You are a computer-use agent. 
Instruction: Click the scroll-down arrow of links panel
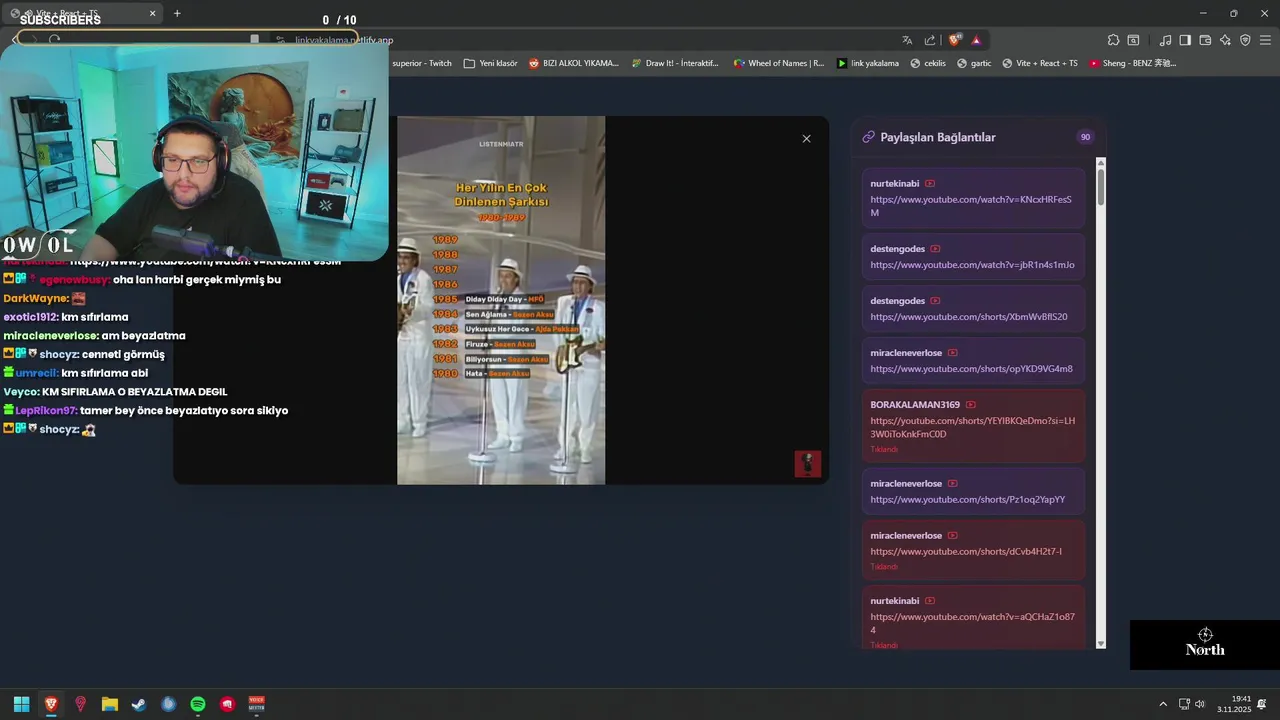tap(1101, 644)
